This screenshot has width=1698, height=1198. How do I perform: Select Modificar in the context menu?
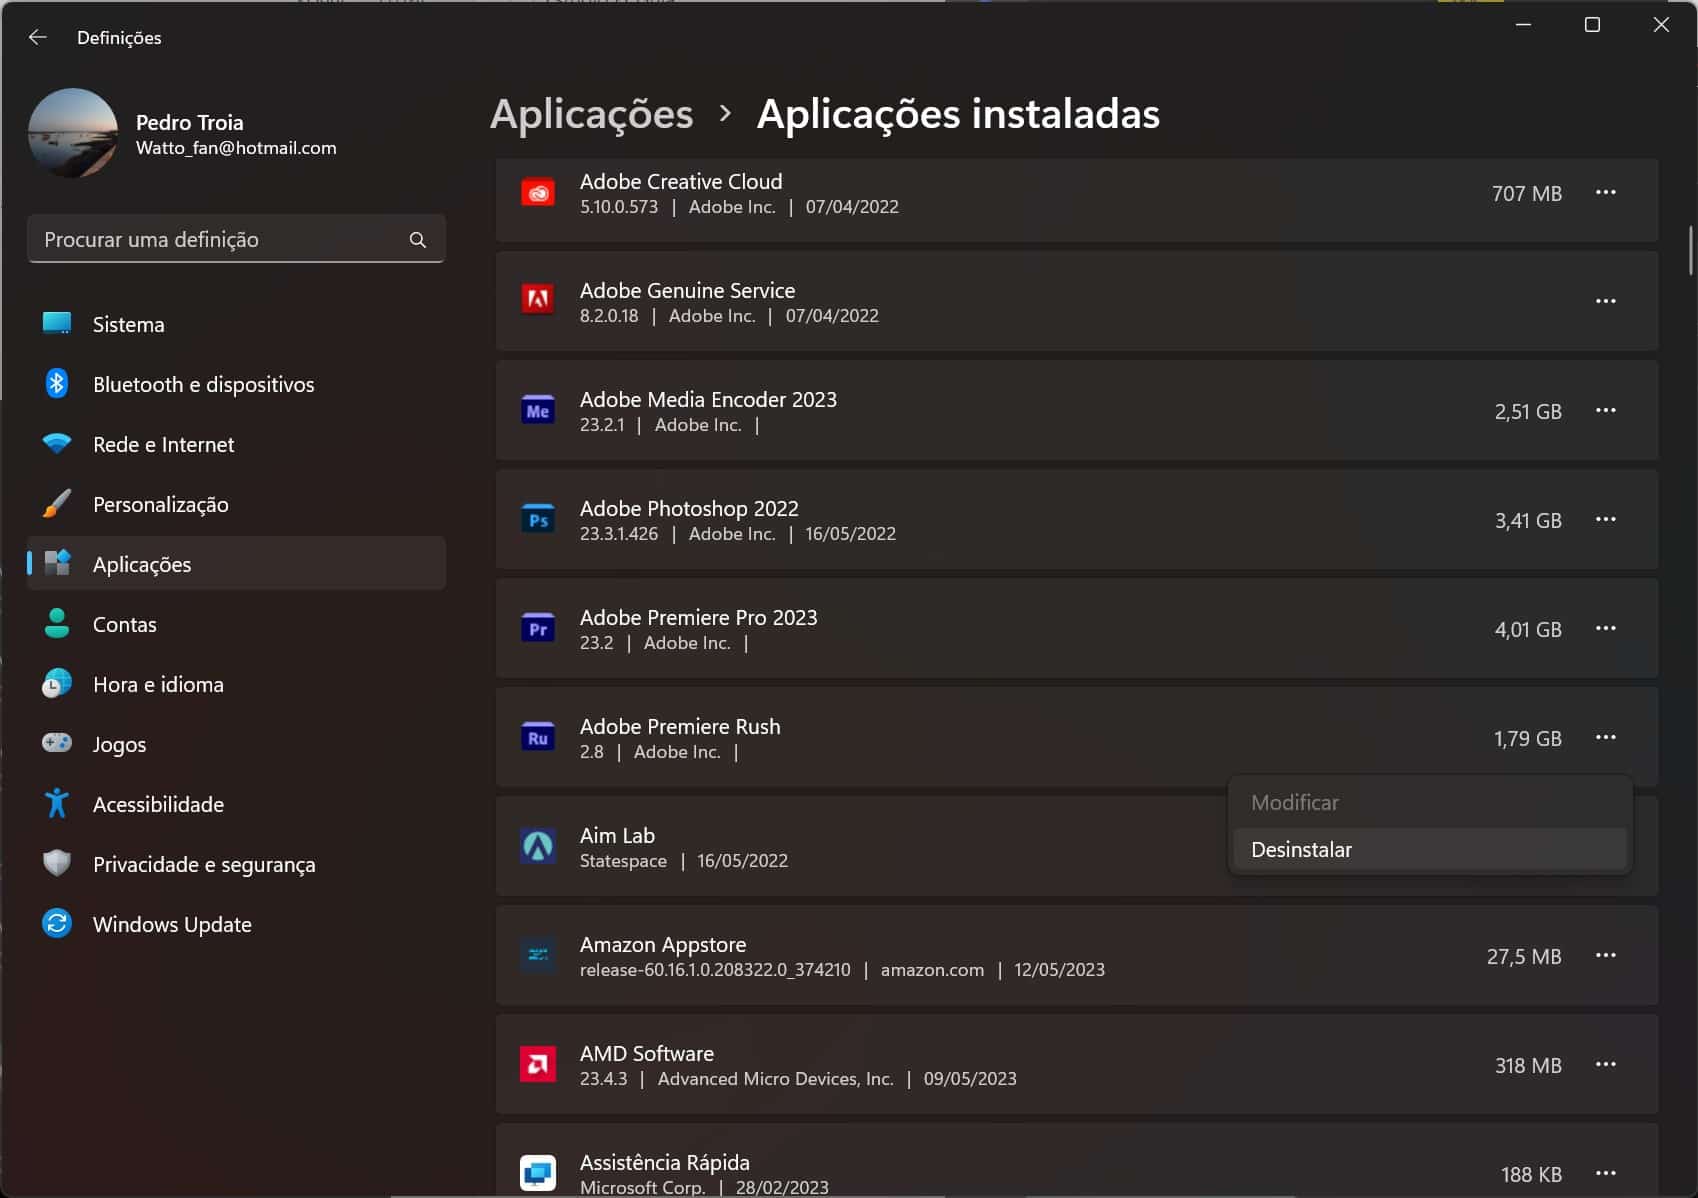click(x=1294, y=802)
